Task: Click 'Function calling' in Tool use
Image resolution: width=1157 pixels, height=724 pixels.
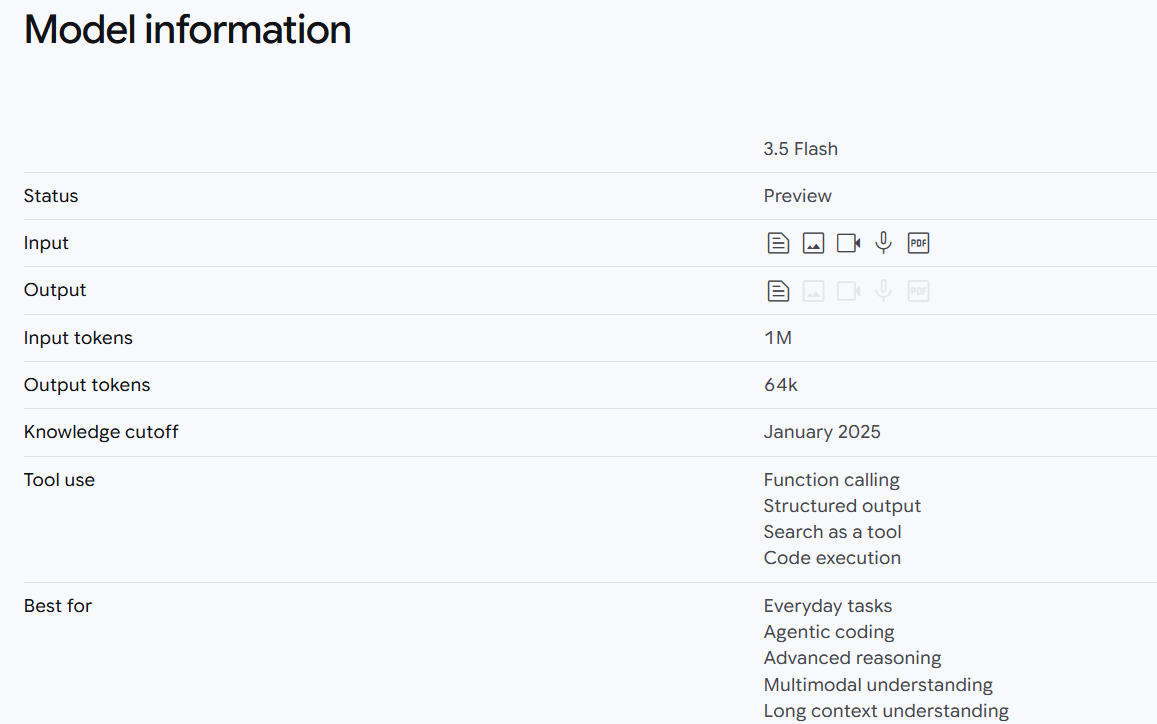Action: (832, 480)
